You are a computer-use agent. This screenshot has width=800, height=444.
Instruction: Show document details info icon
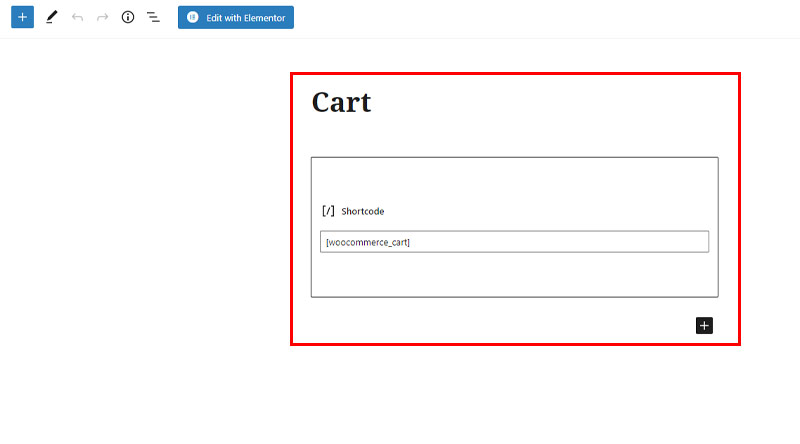coord(128,17)
